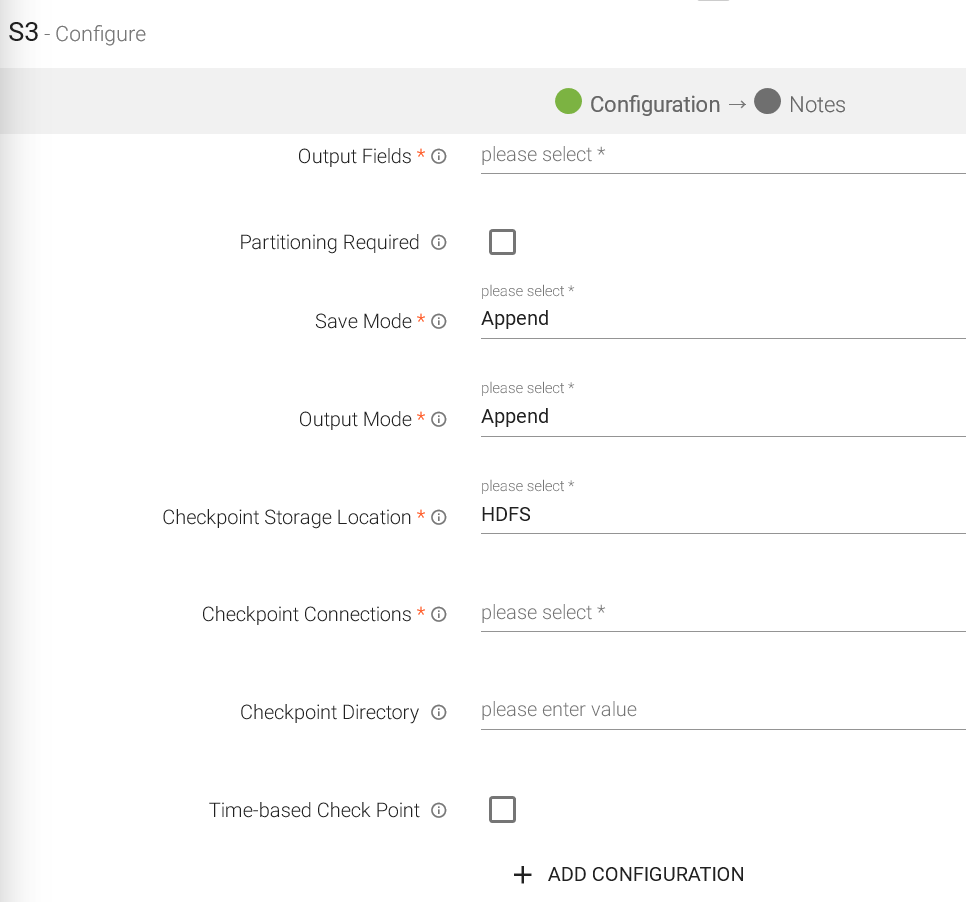Click the Add Configuration button
The width and height of the screenshot is (966, 902).
click(x=645, y=875)
